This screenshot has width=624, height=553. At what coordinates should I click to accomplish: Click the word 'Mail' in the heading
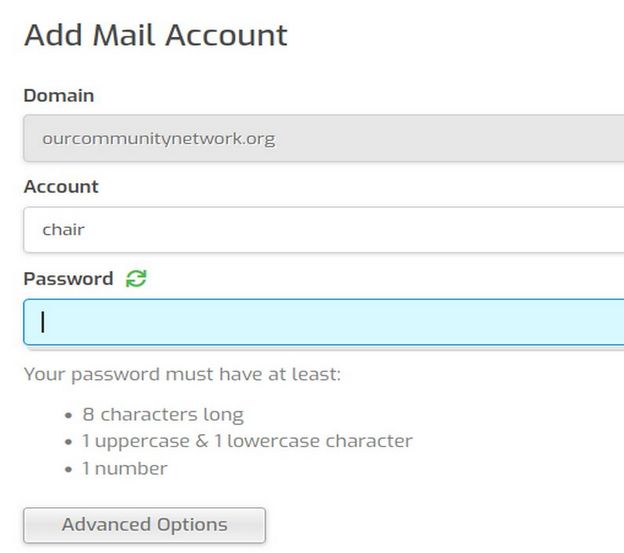click(x=126, y=36)
